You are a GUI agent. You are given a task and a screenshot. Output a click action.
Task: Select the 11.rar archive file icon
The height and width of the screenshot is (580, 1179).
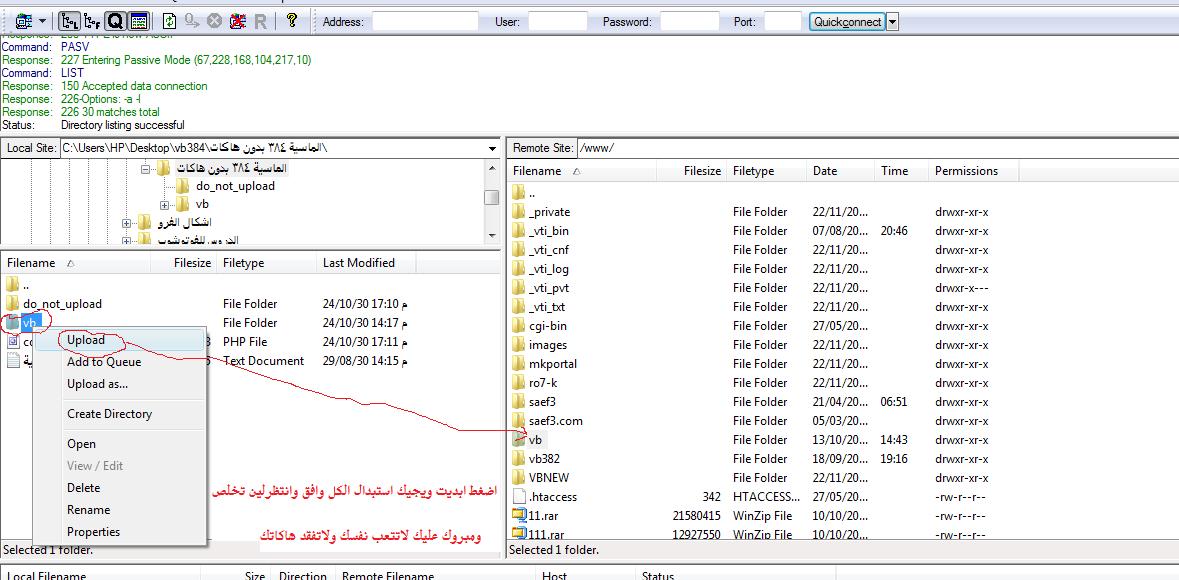(x=519, y=516)
